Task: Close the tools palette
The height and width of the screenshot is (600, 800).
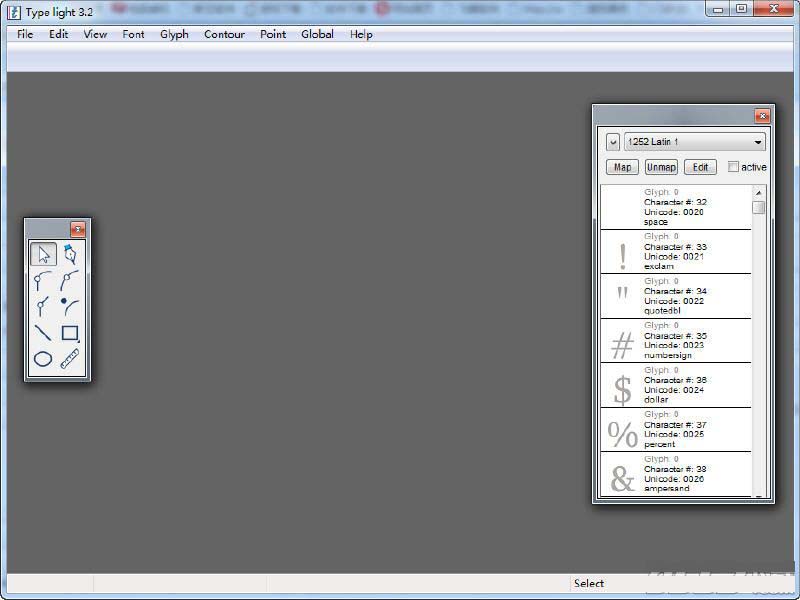Action: pyautogui.click(x=78, y=230)
